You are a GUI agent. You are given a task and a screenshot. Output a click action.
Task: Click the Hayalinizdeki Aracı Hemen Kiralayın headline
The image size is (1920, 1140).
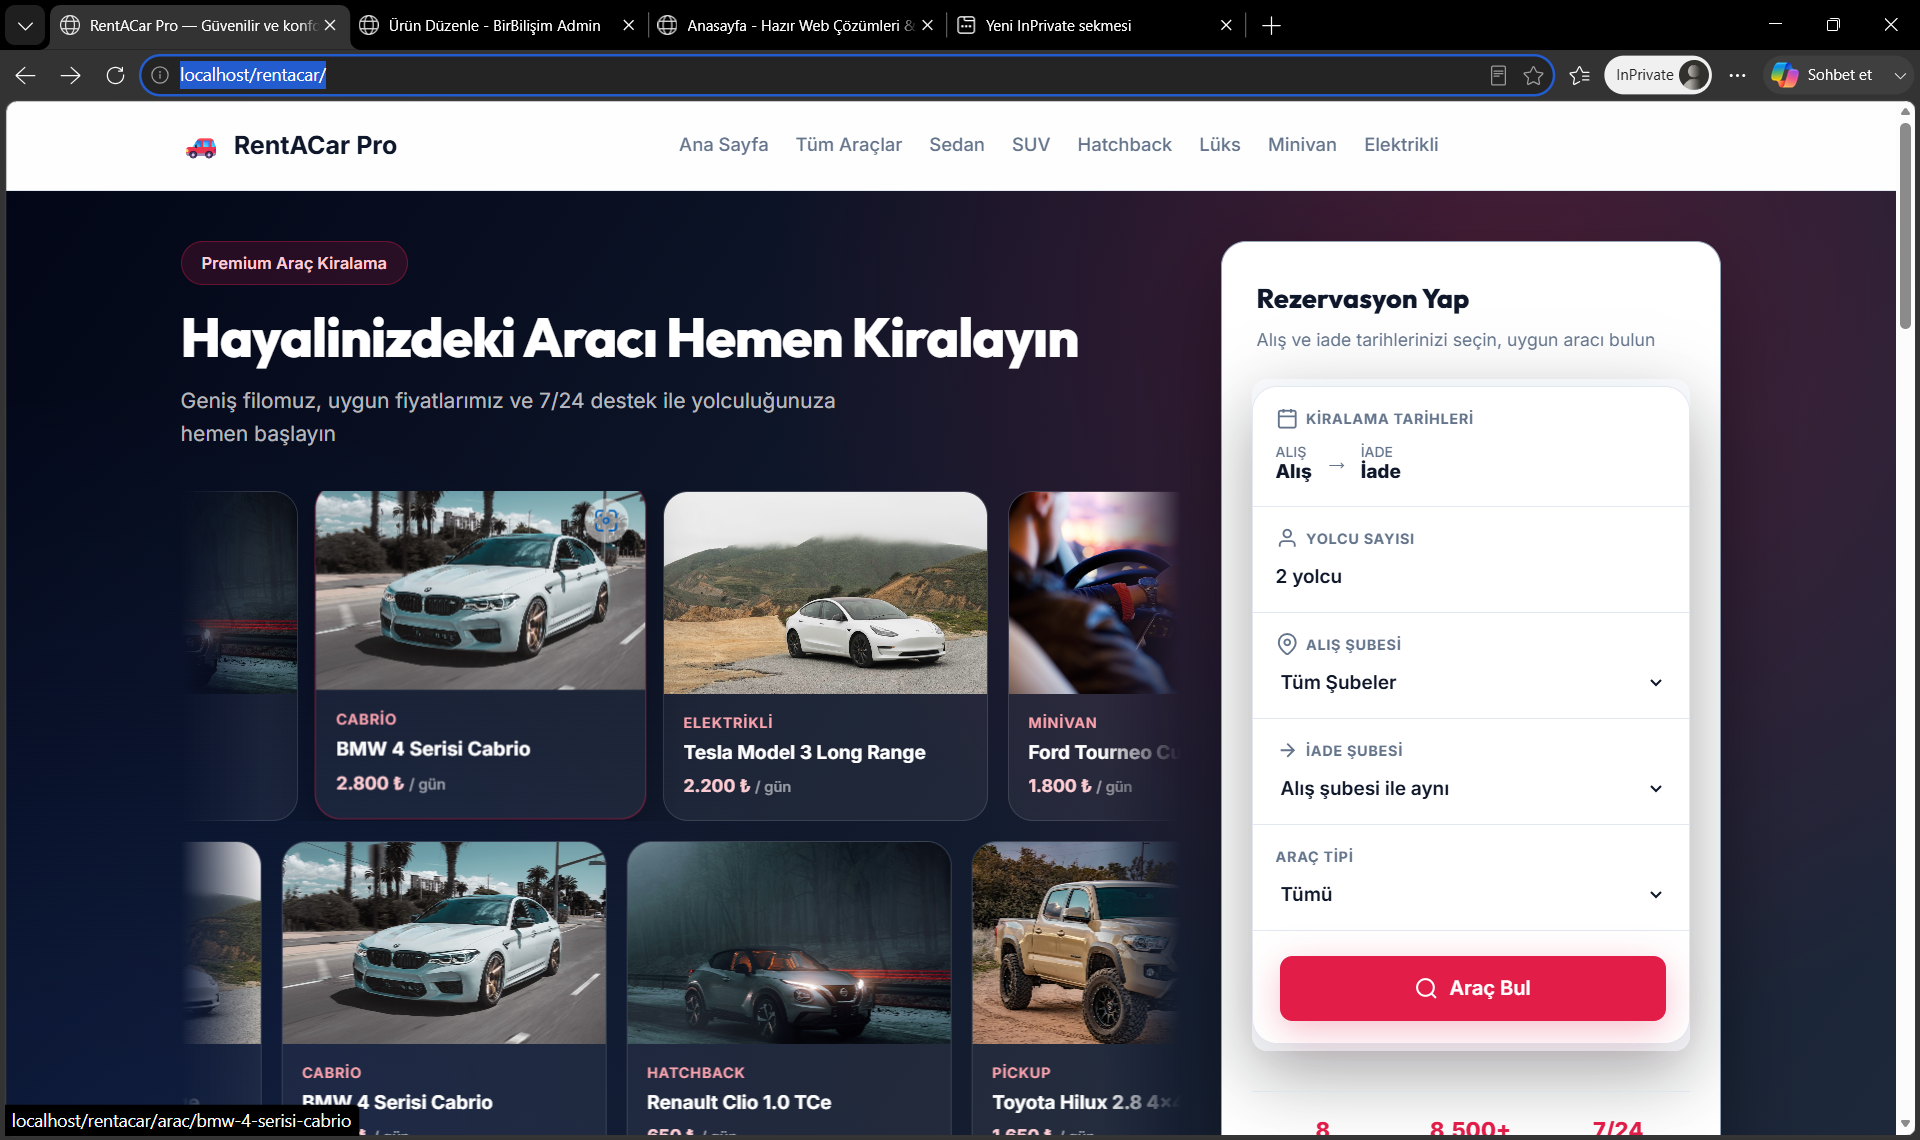tap(629, 338)
